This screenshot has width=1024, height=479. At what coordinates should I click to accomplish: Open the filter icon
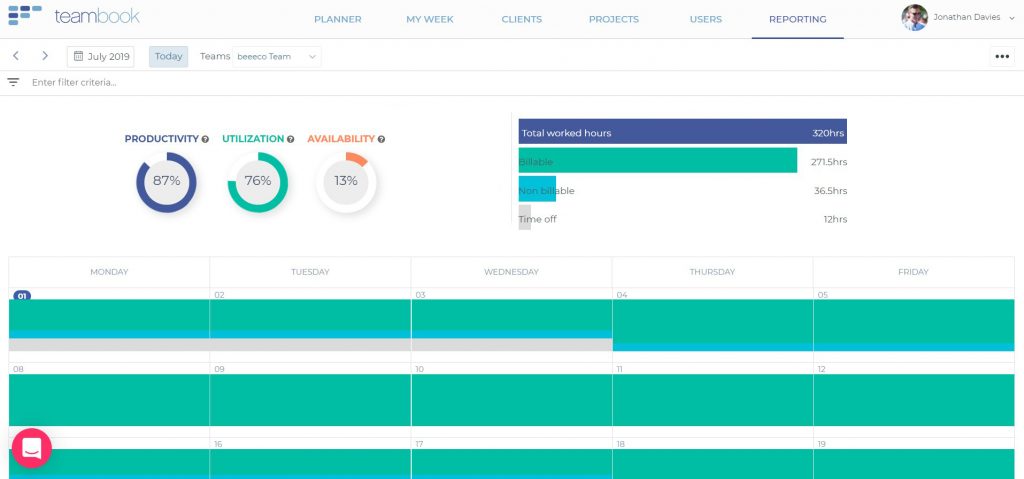13,82
